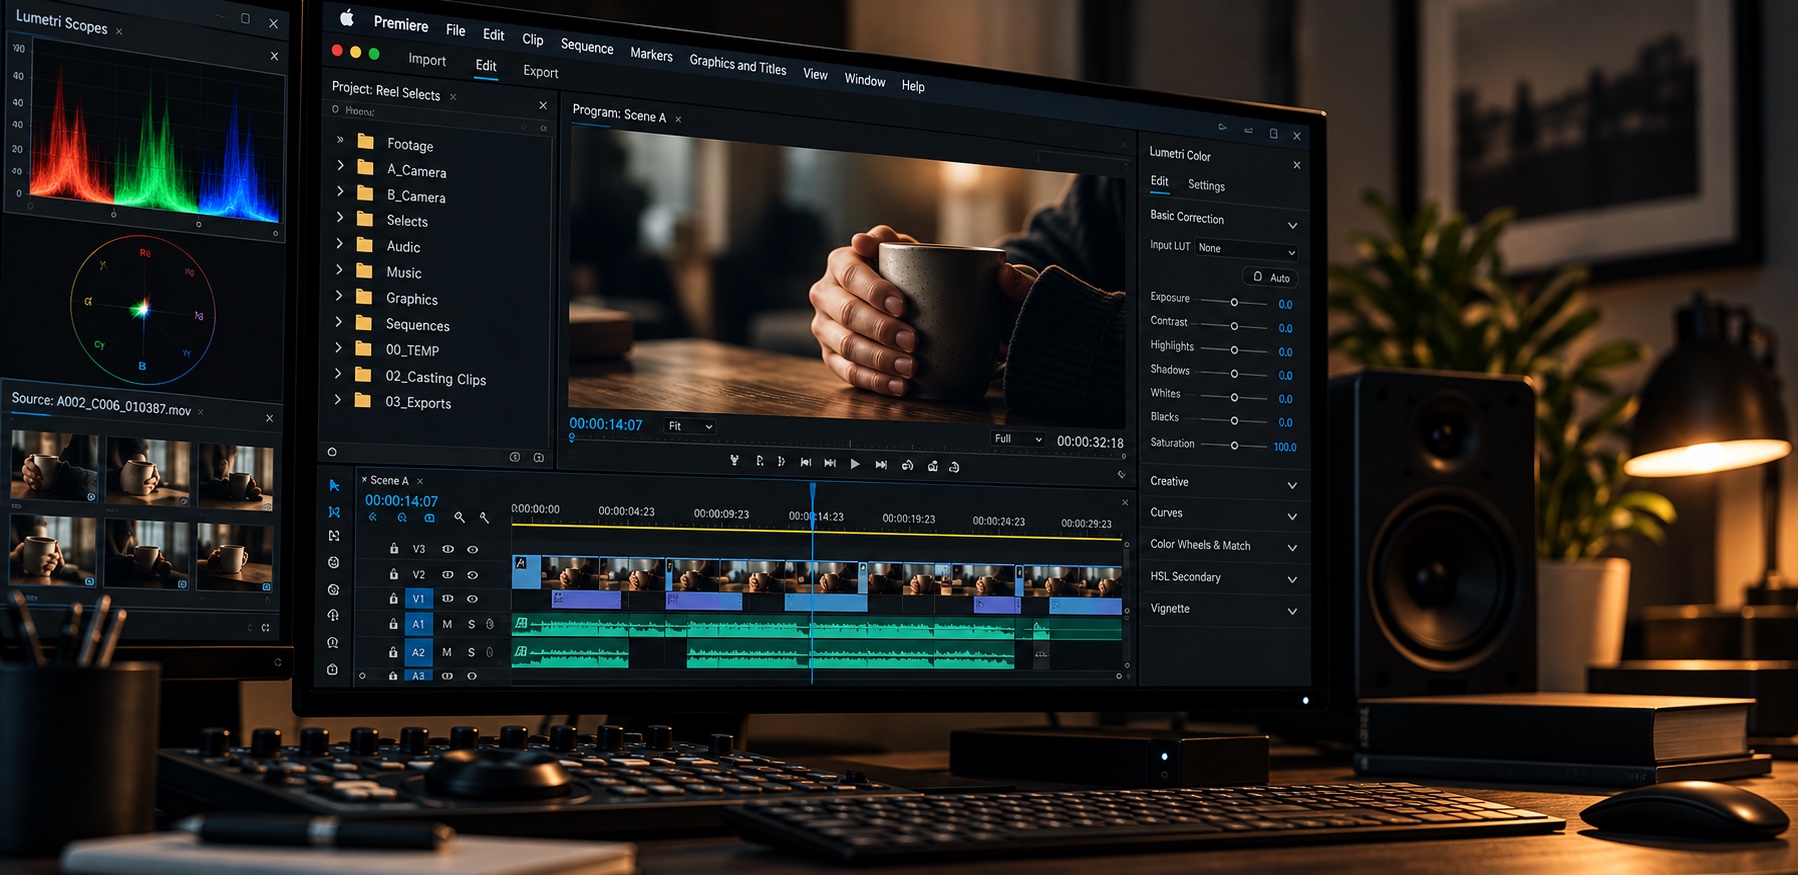Toggle V3 track eye visibility

[472, 549]
